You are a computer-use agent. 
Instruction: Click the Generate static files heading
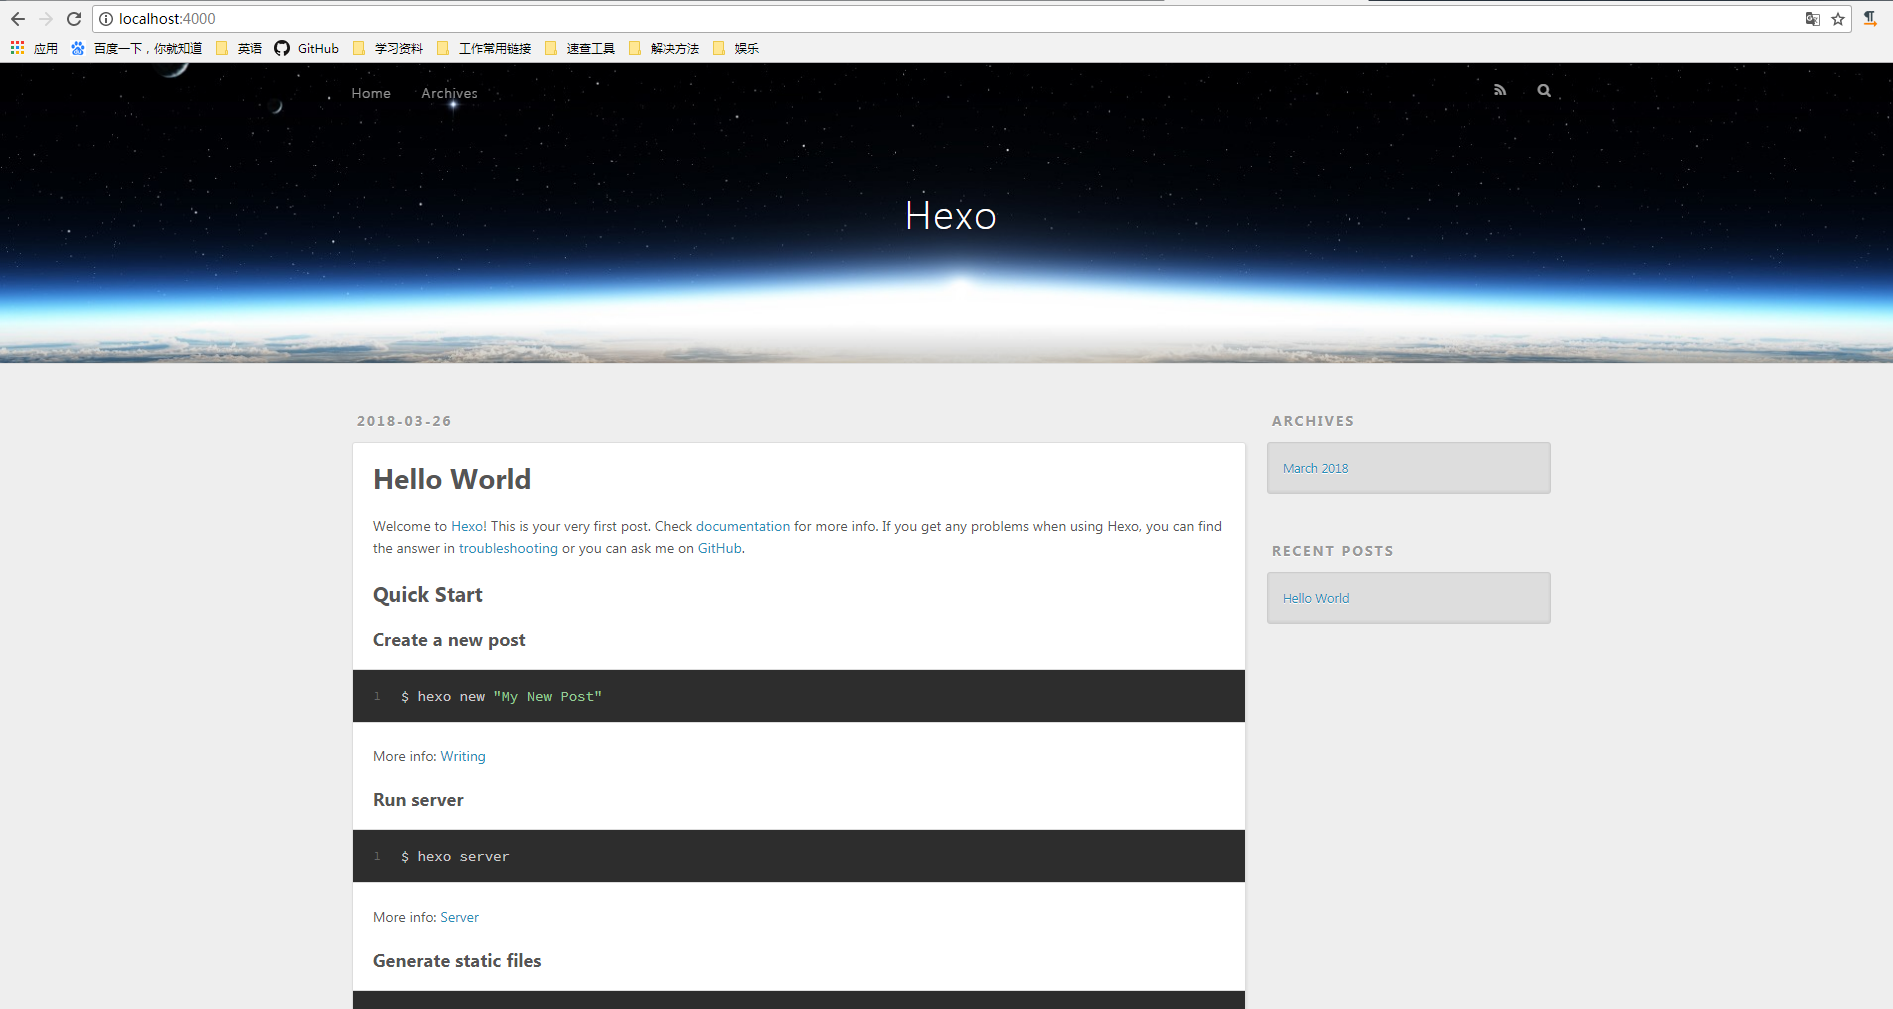[x=457, y=961]
